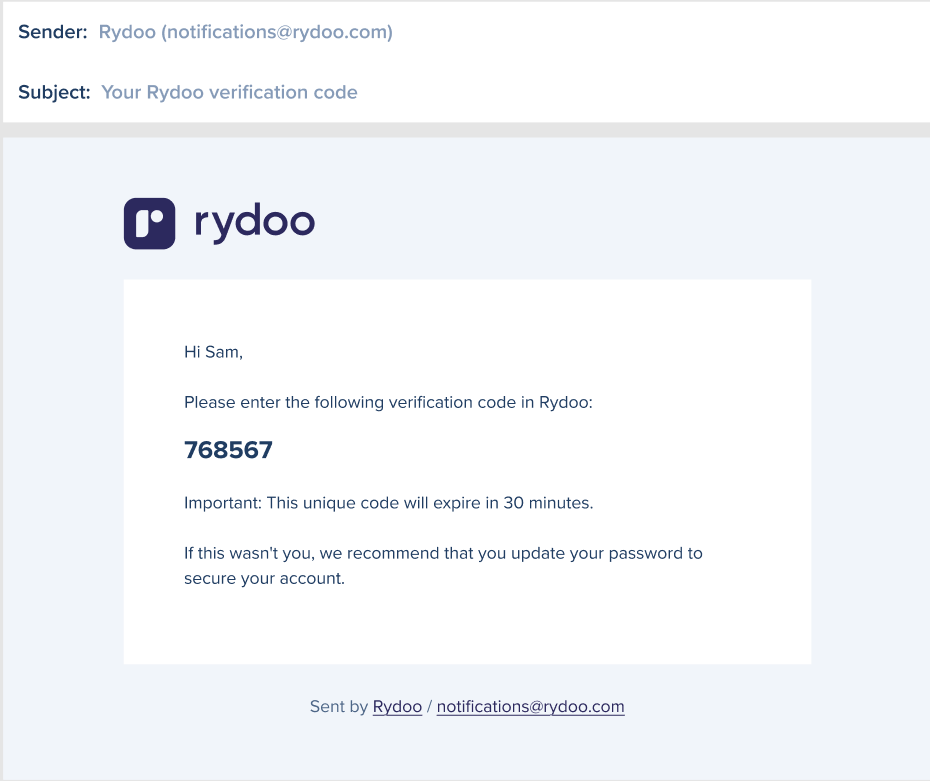Click empty space at bottom of white email card

(466, 630)
